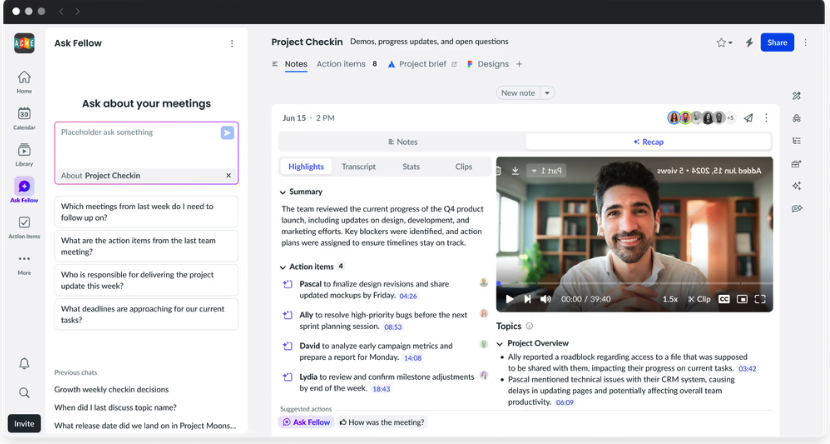Check off Lydia's action item
This screenshot has width=830, height=444.
(x=287, y=377)
